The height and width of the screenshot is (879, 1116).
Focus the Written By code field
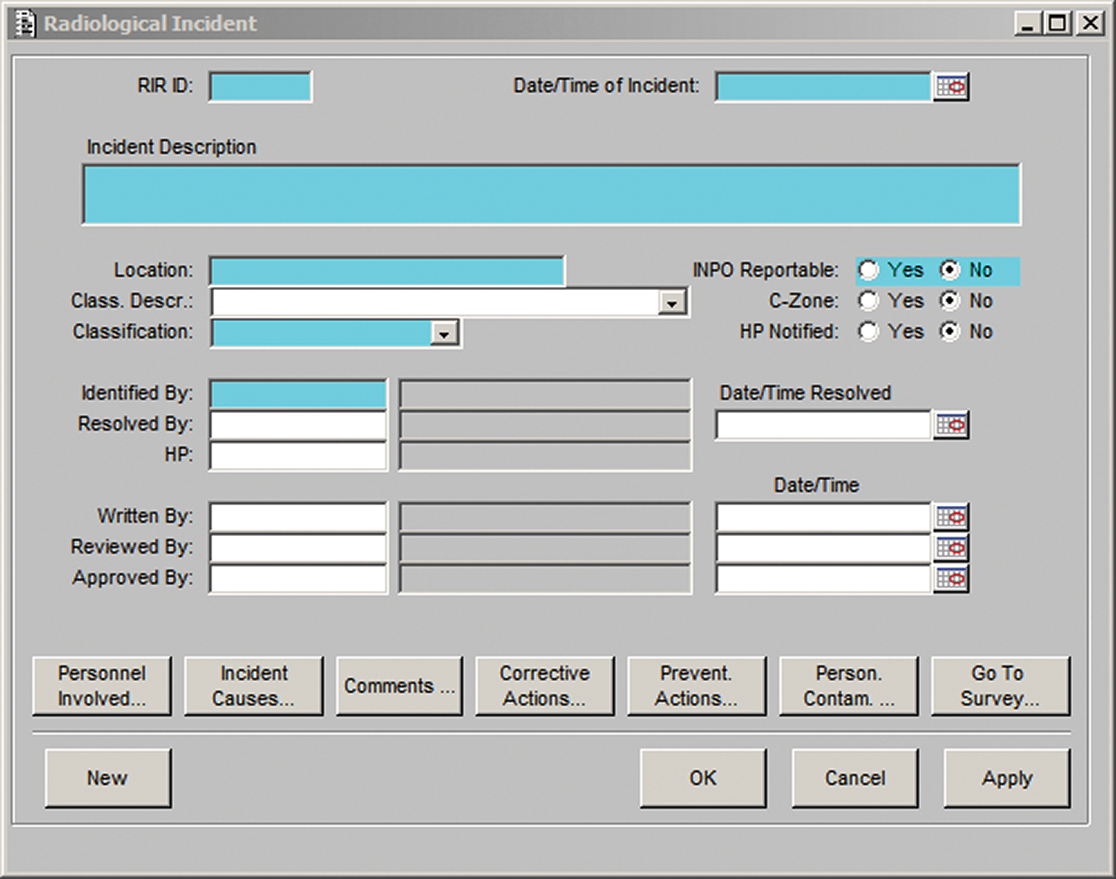298,517
